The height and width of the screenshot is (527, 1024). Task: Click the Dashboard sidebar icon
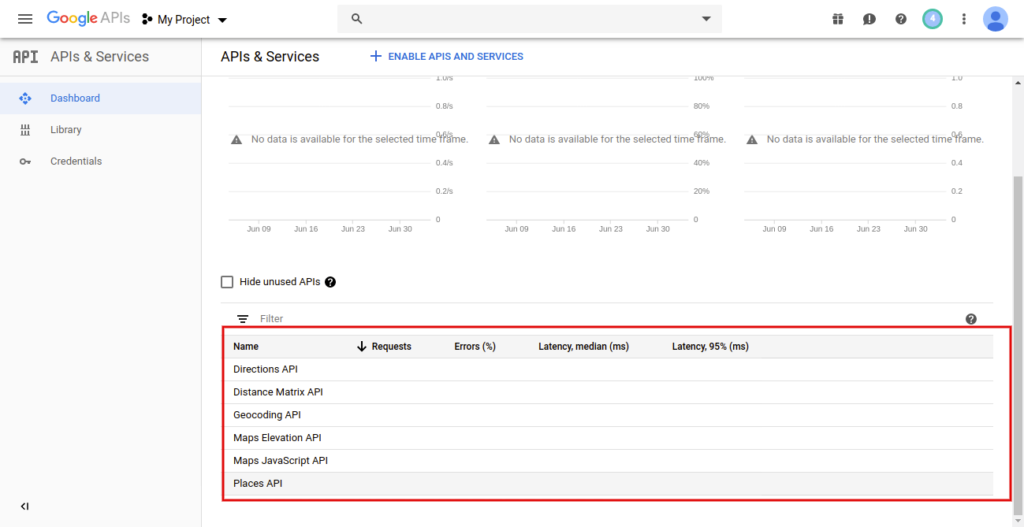[x=25, y=98]
